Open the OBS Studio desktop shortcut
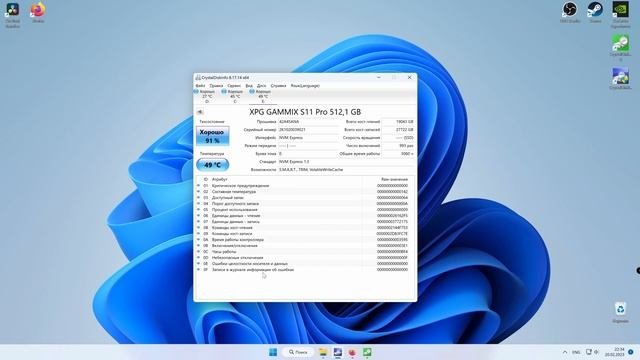 click(570, 12)
